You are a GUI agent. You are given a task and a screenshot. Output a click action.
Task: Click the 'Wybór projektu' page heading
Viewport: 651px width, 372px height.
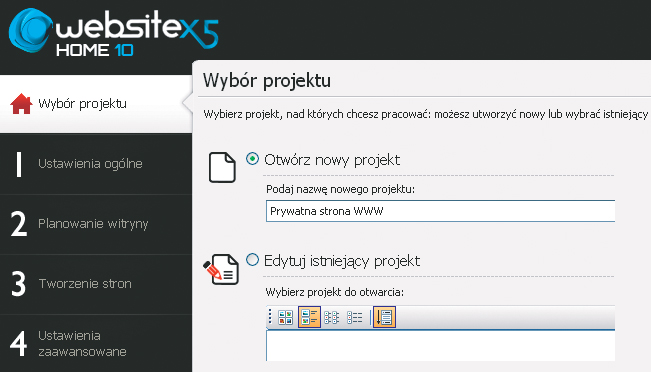point(267,81)
